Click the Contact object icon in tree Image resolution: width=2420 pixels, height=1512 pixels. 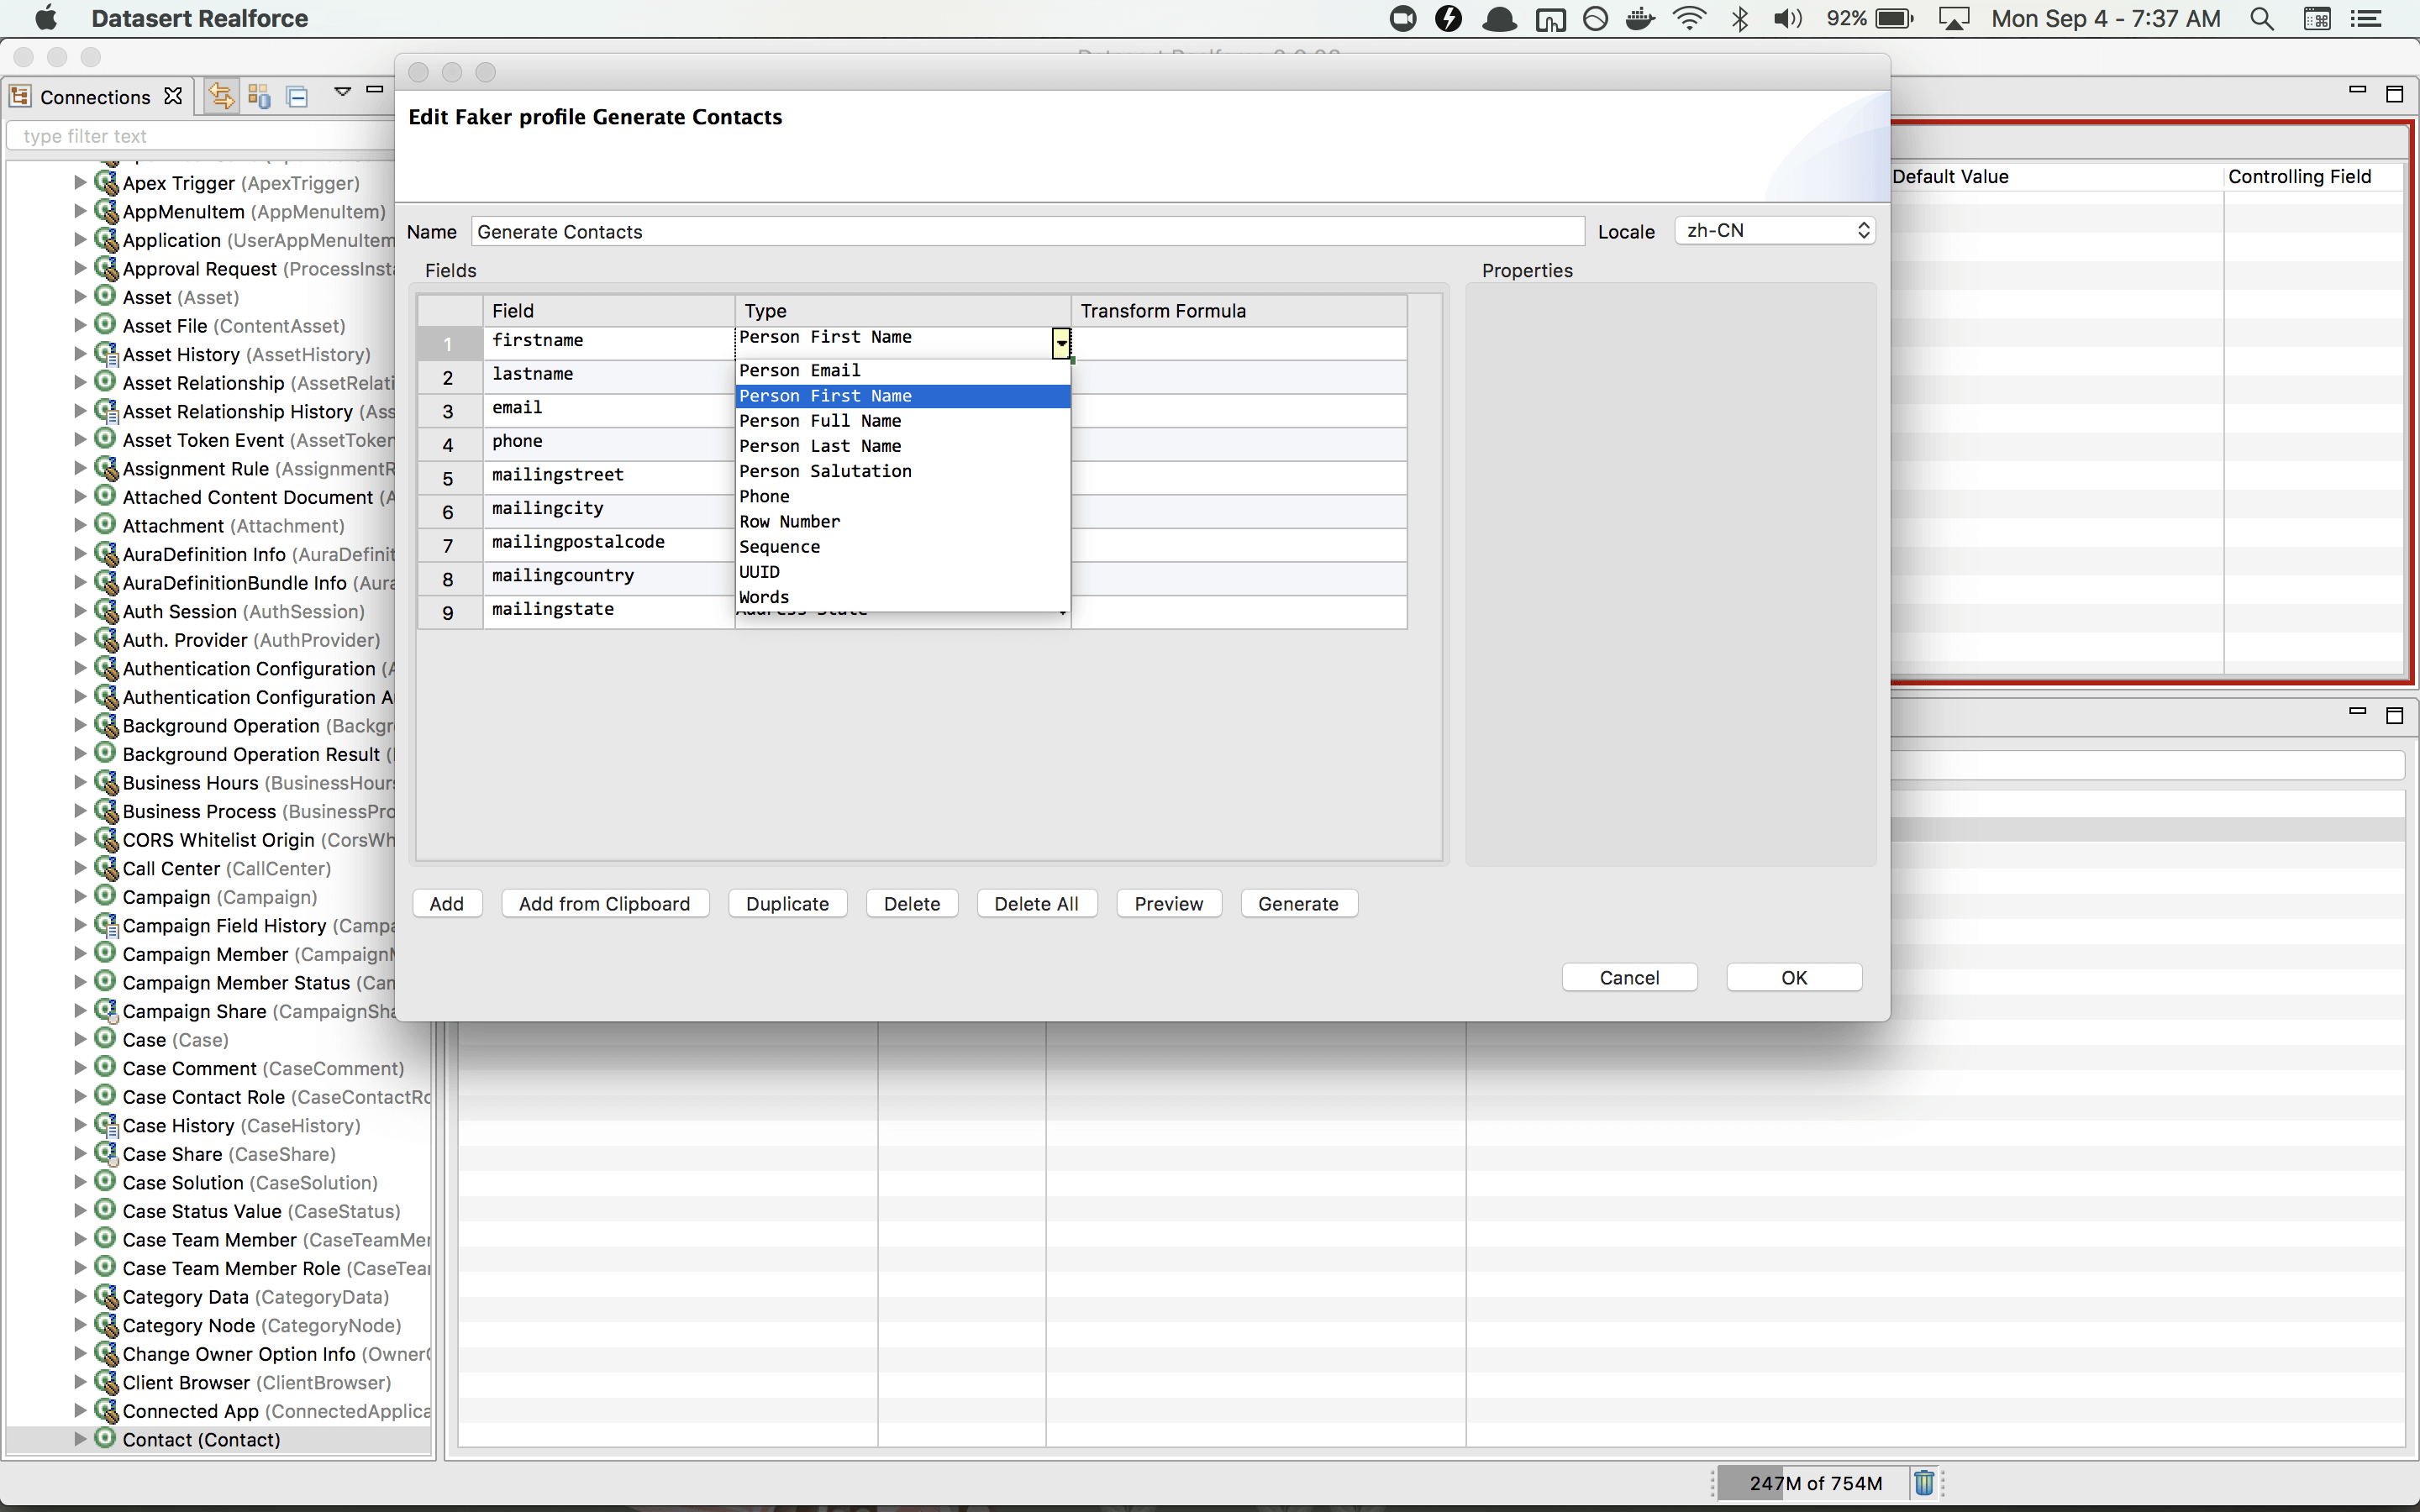coord(105,1438)
